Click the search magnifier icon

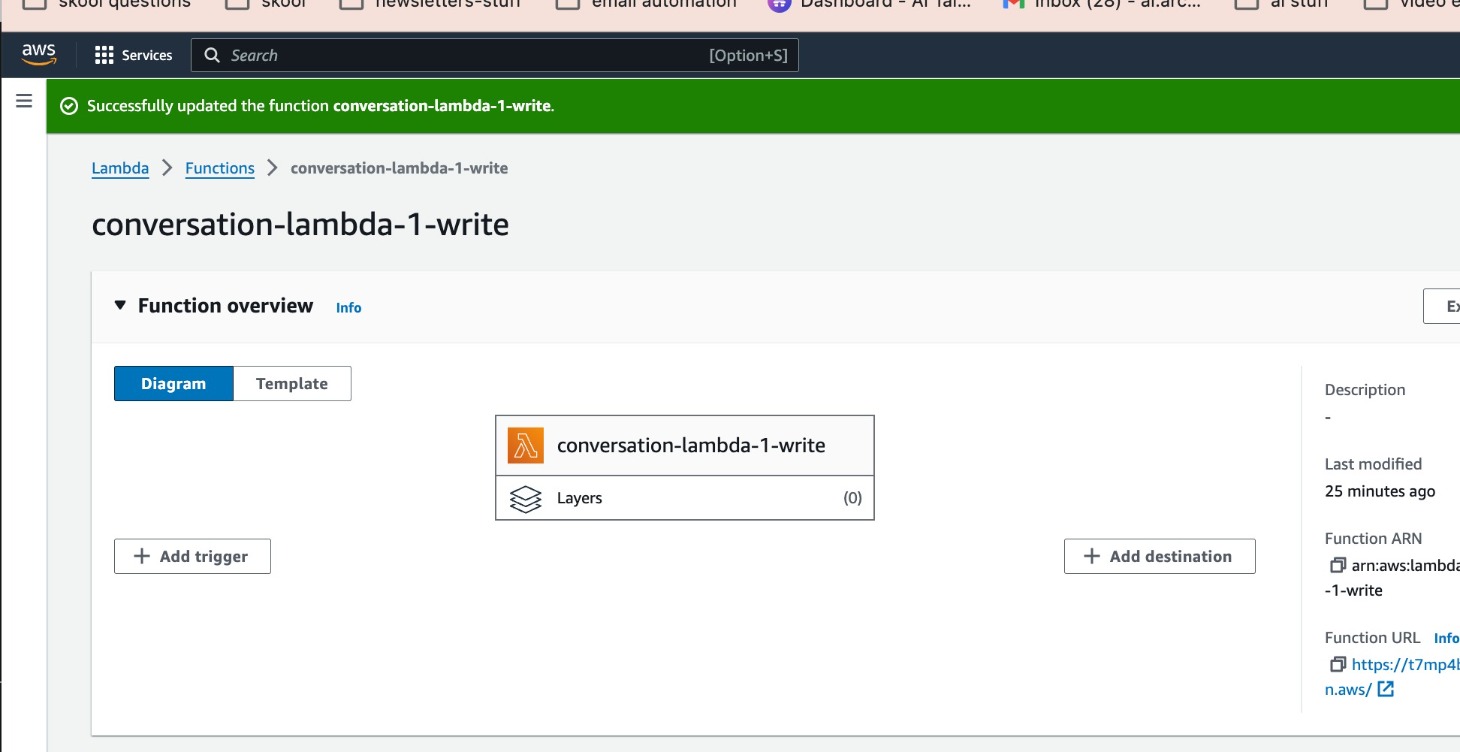(x=212, y=55)
